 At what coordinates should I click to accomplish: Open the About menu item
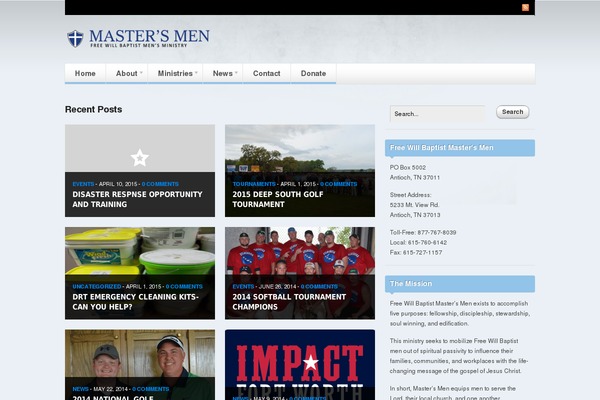[127, 73]
